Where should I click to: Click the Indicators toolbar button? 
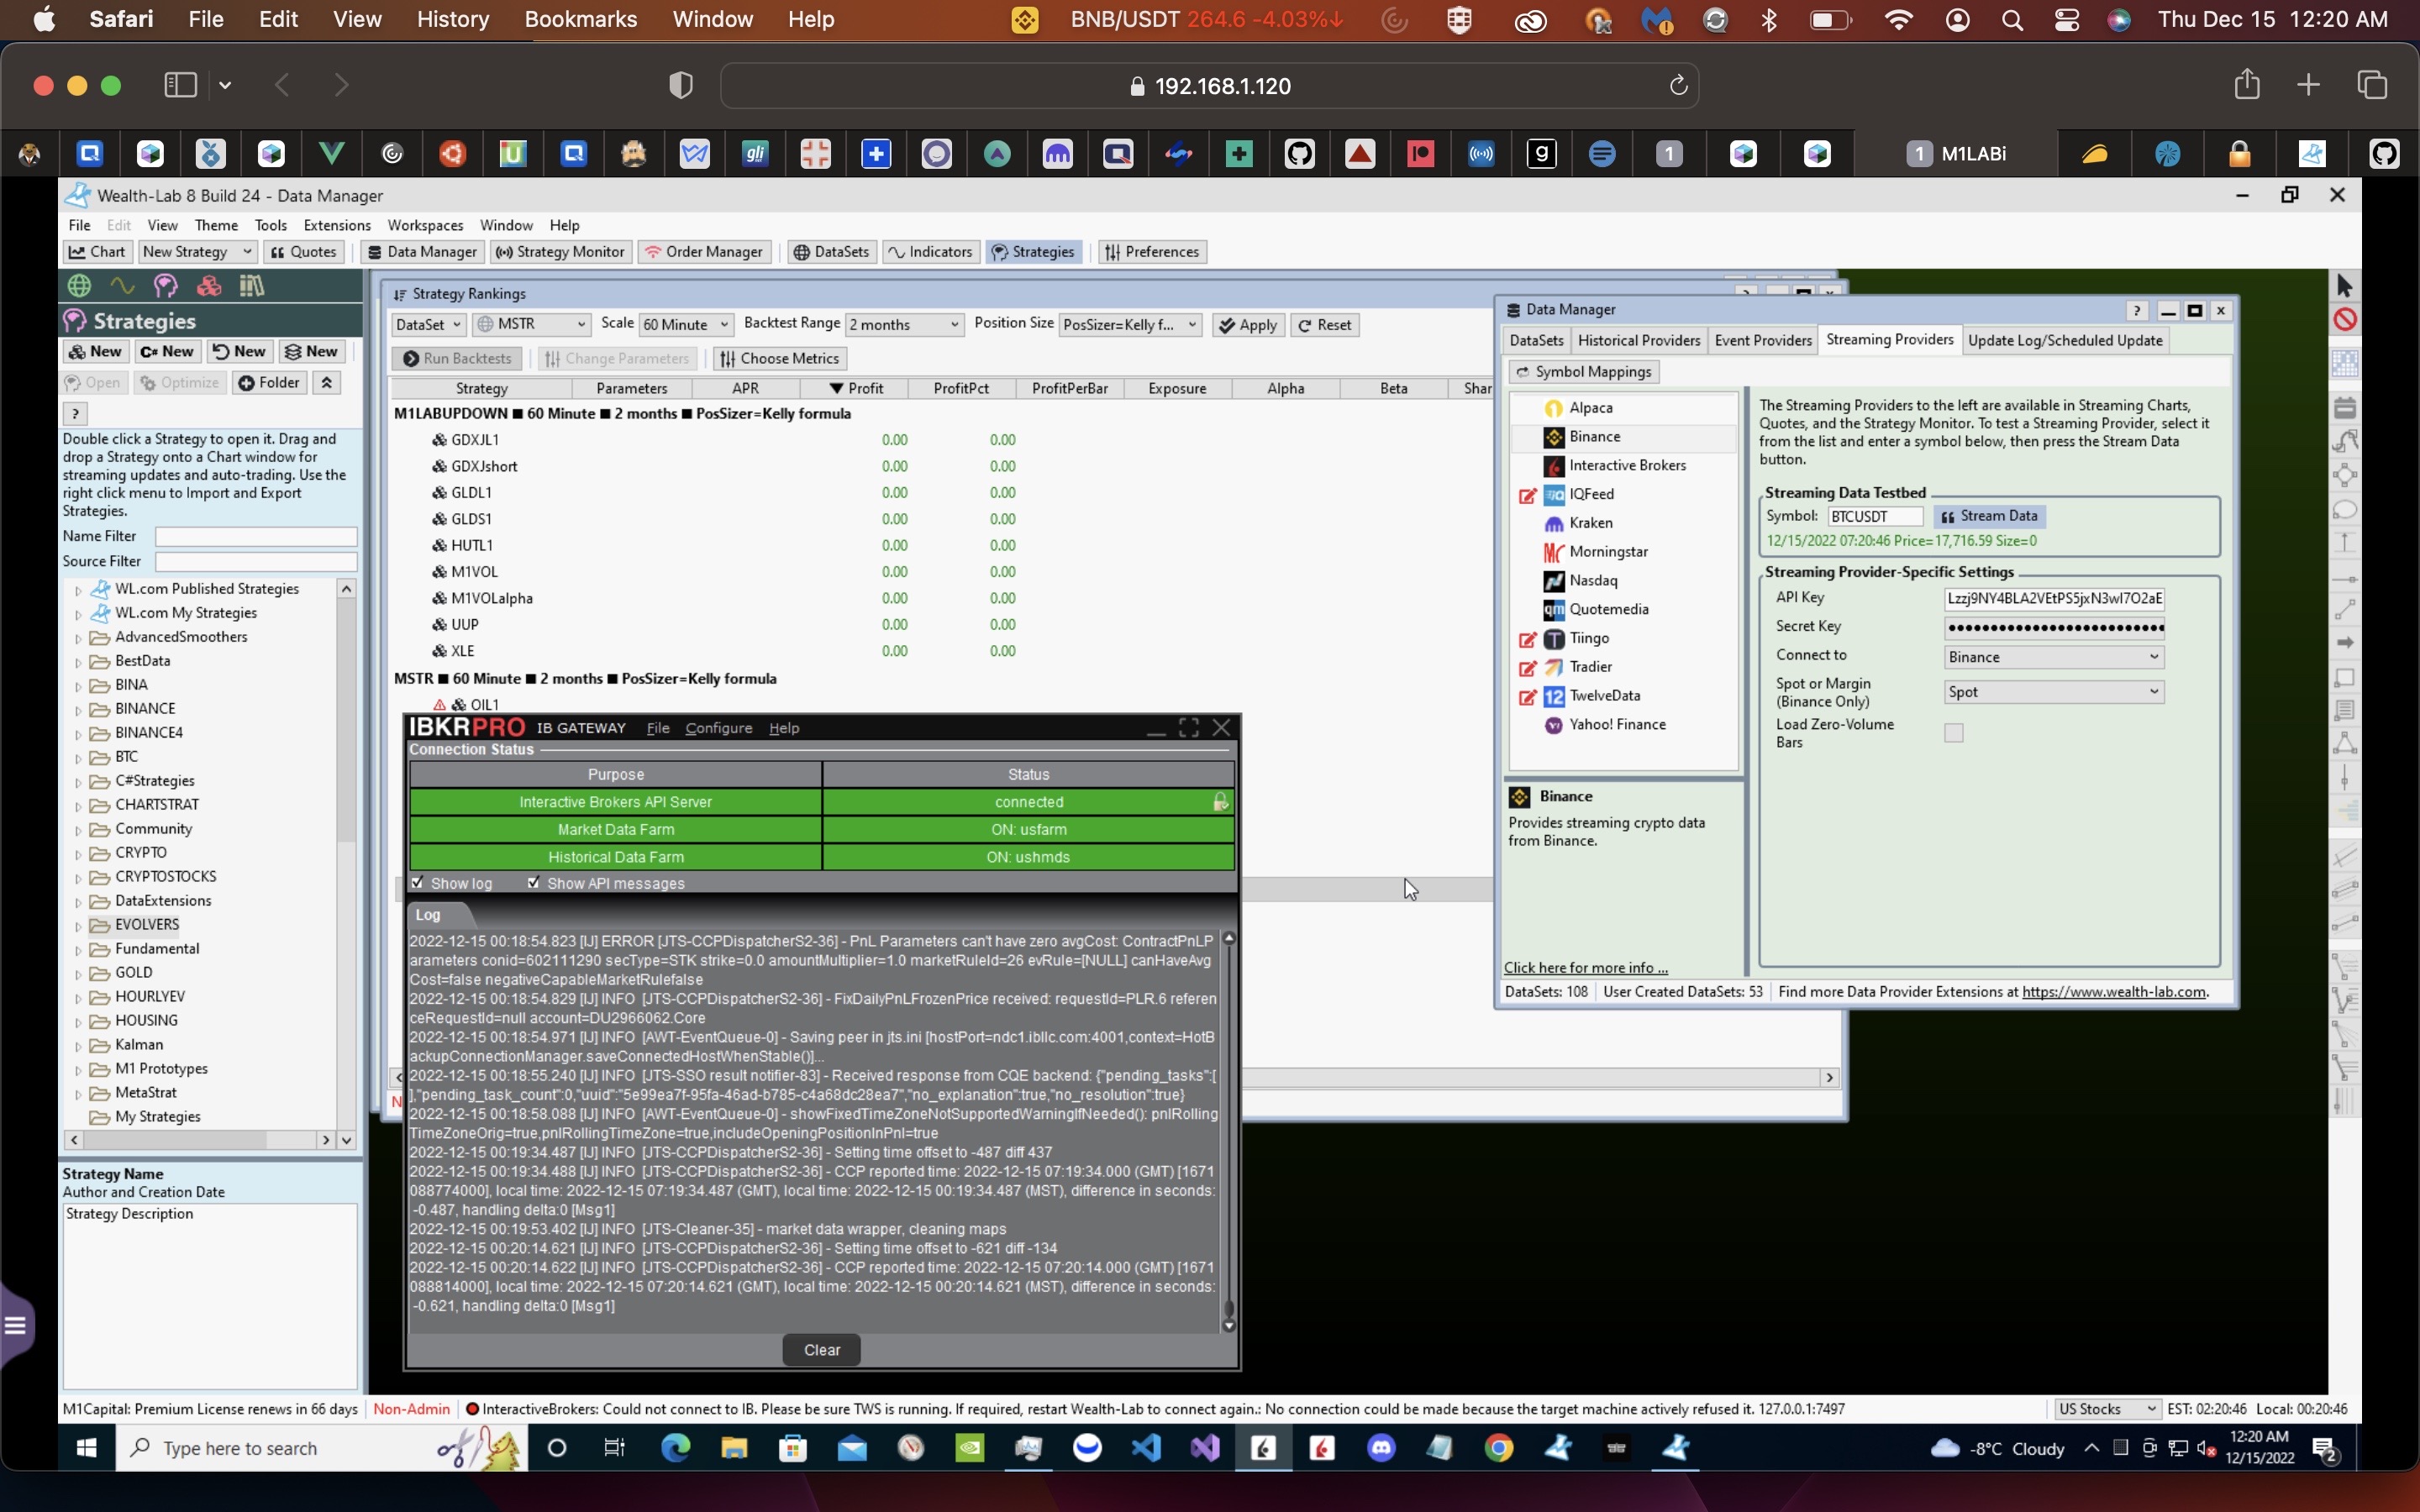tap(930, 252)
